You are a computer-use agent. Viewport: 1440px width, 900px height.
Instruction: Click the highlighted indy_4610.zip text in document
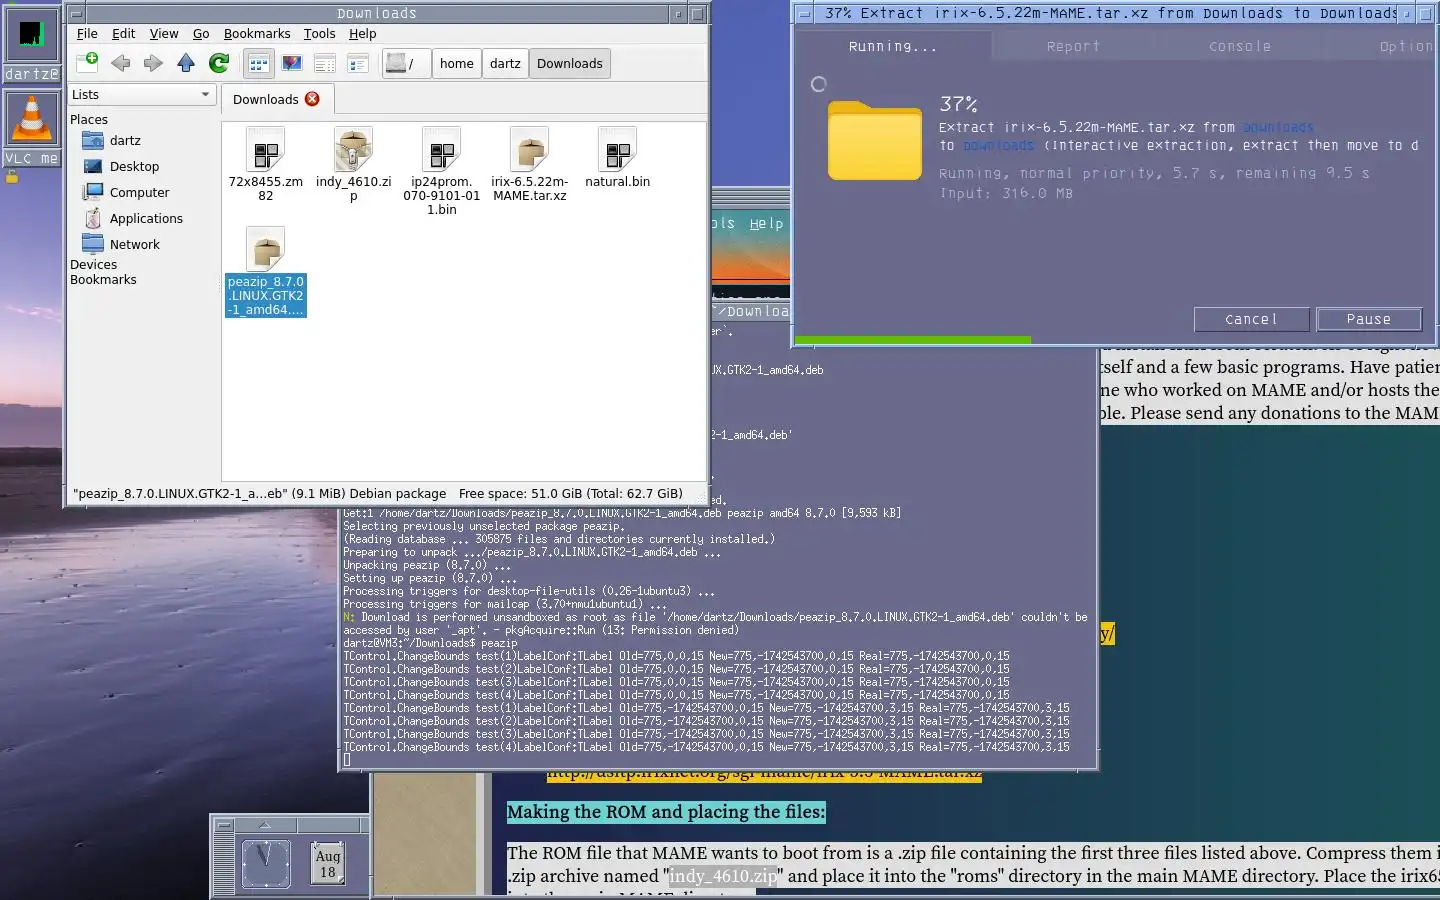[x=723, y=876]
